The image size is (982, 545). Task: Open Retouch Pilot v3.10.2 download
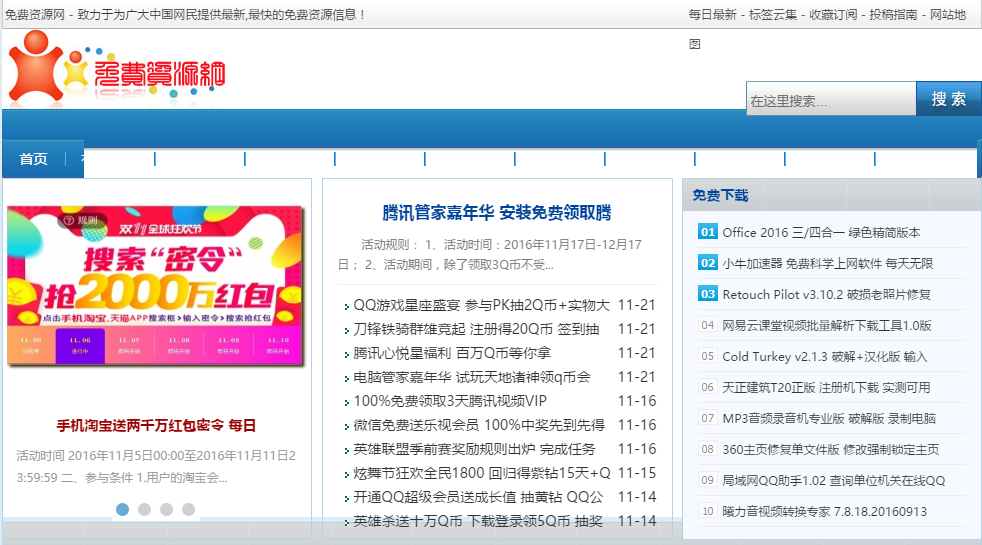[x=826, y=294]
